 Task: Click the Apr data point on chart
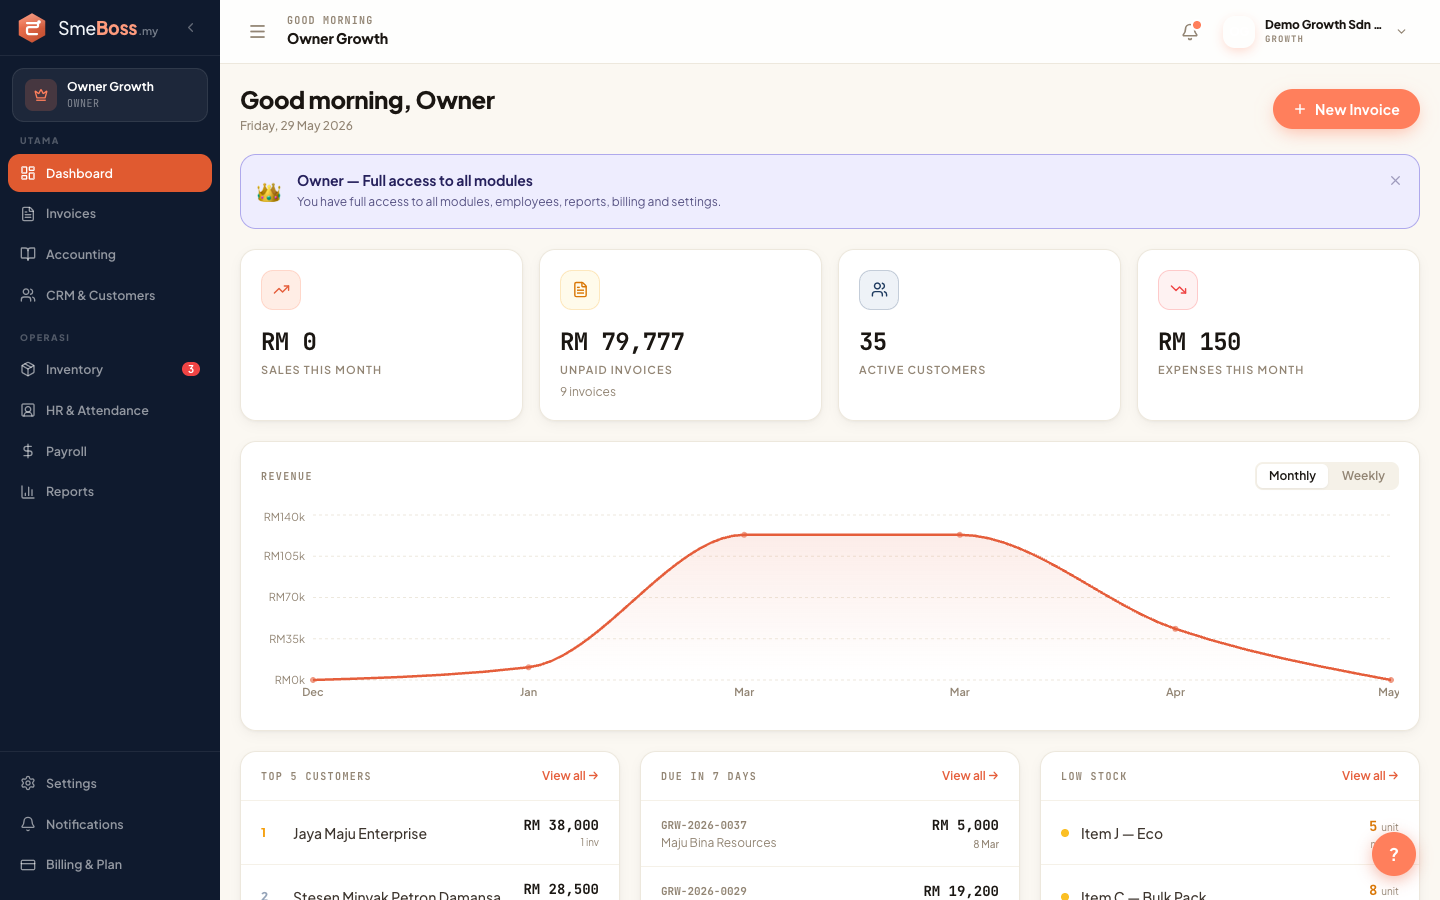1175,629
